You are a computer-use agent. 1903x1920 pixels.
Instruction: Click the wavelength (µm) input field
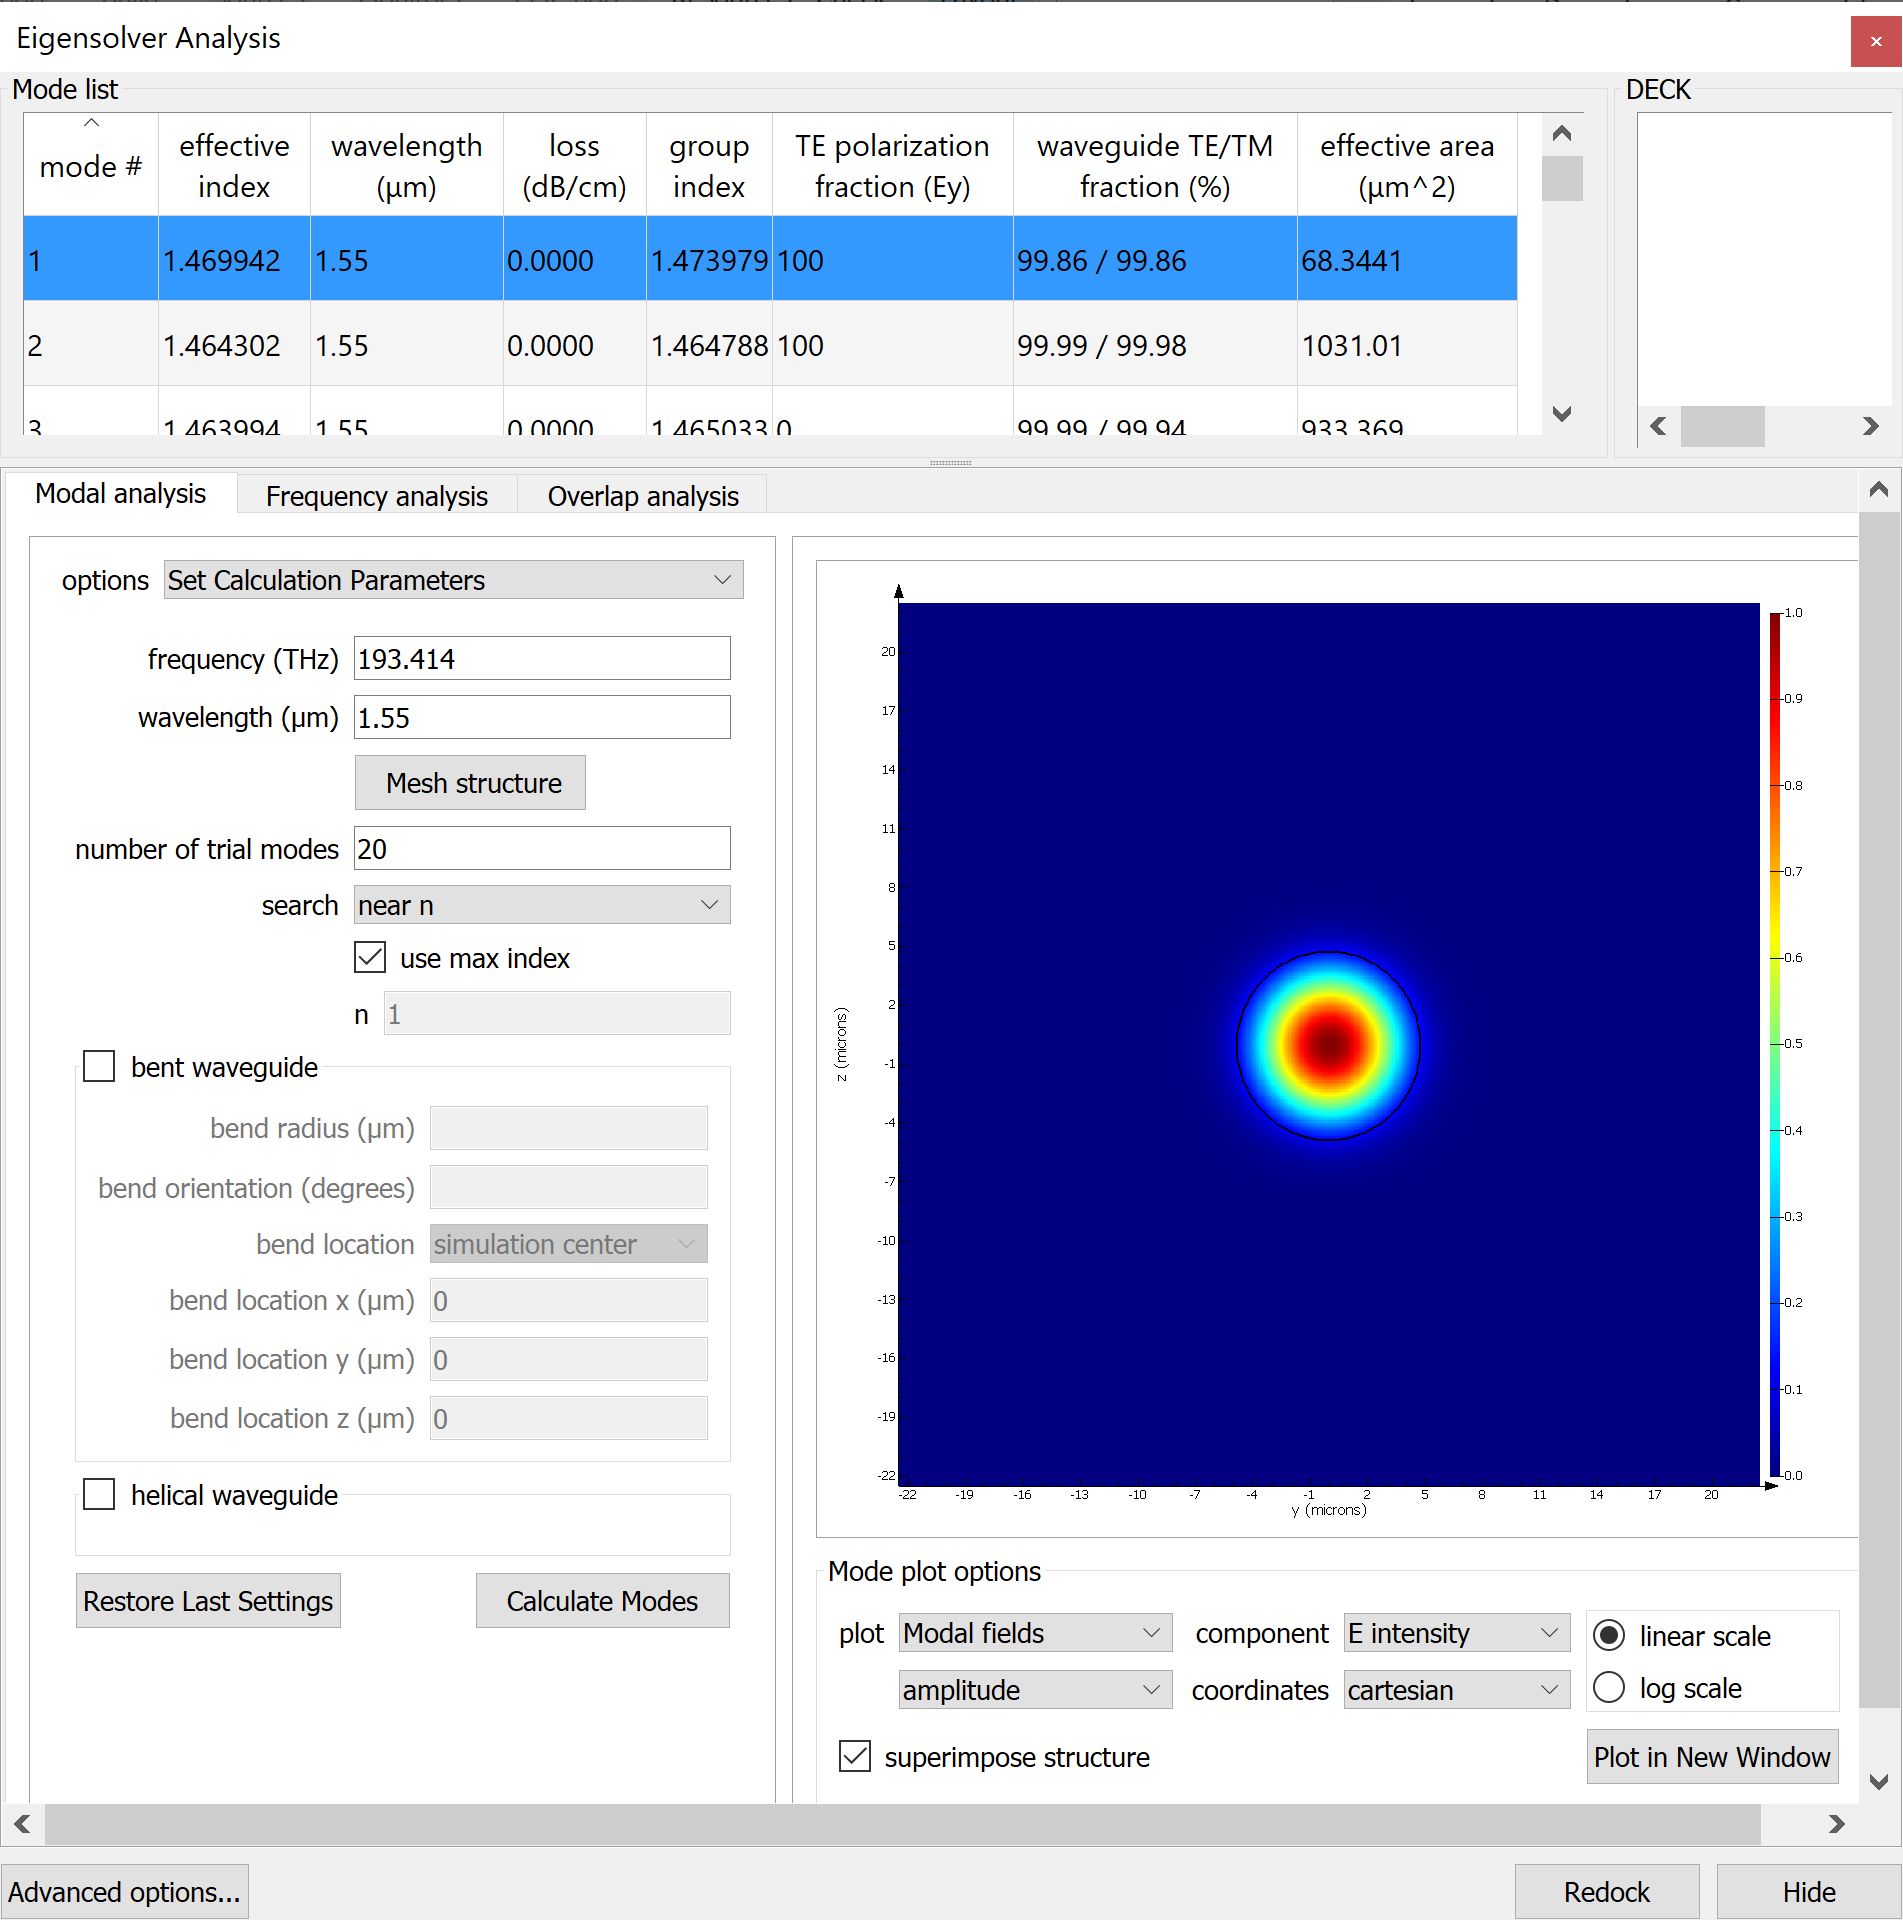pyautogui.click(x=542, y=718)
